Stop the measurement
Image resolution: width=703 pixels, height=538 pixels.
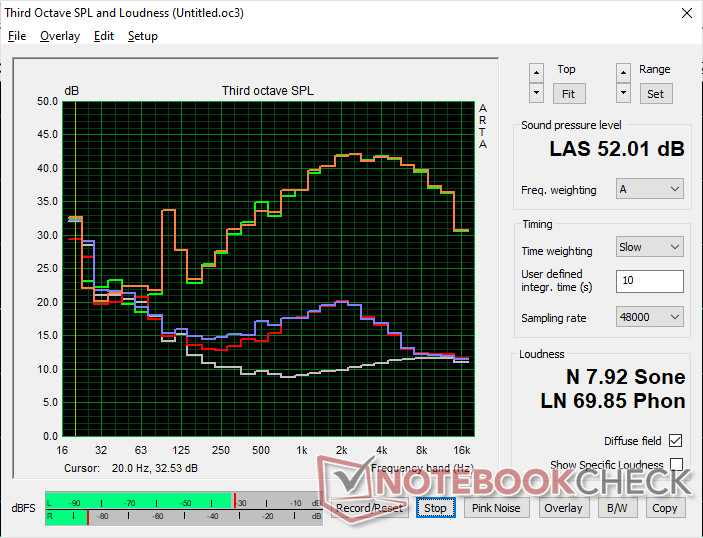click(435, 508)
